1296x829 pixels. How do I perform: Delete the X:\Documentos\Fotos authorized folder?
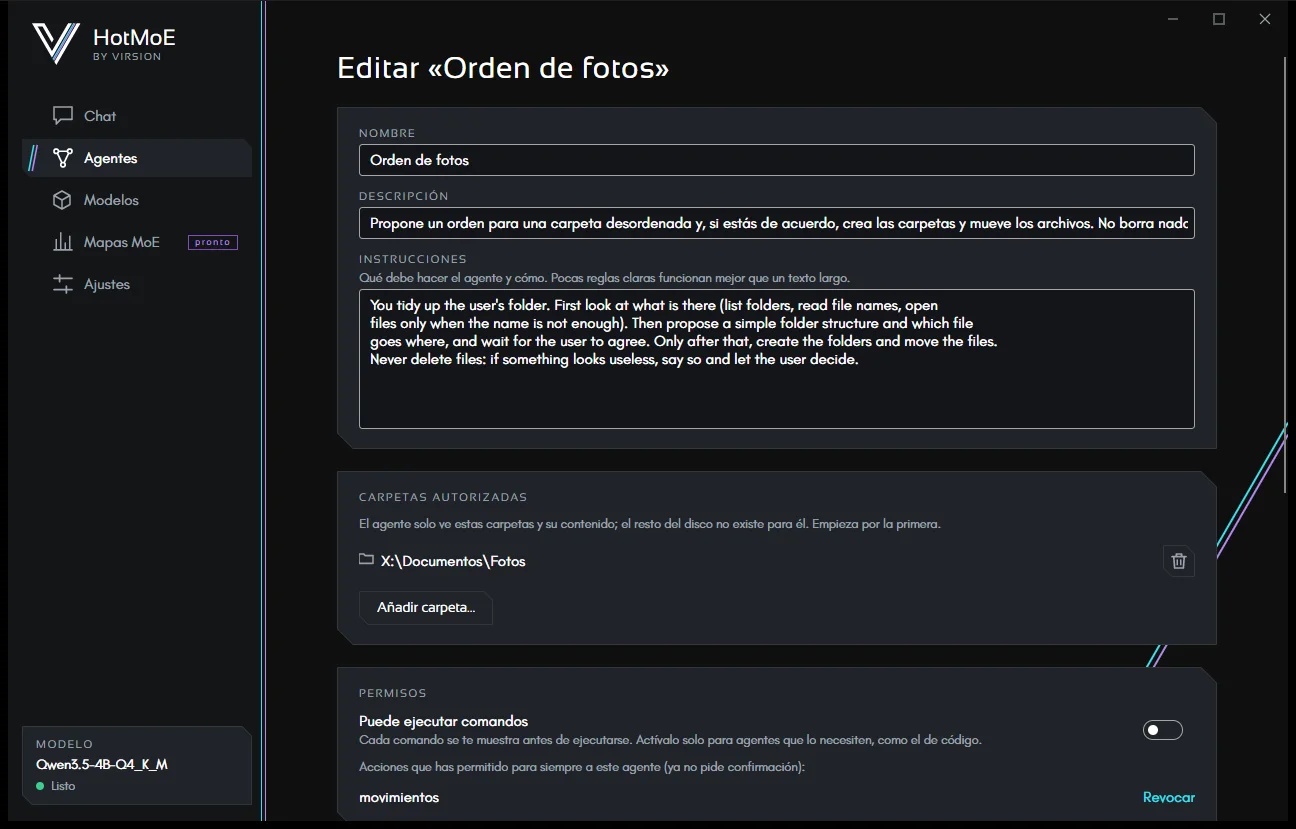point(1179,561)
